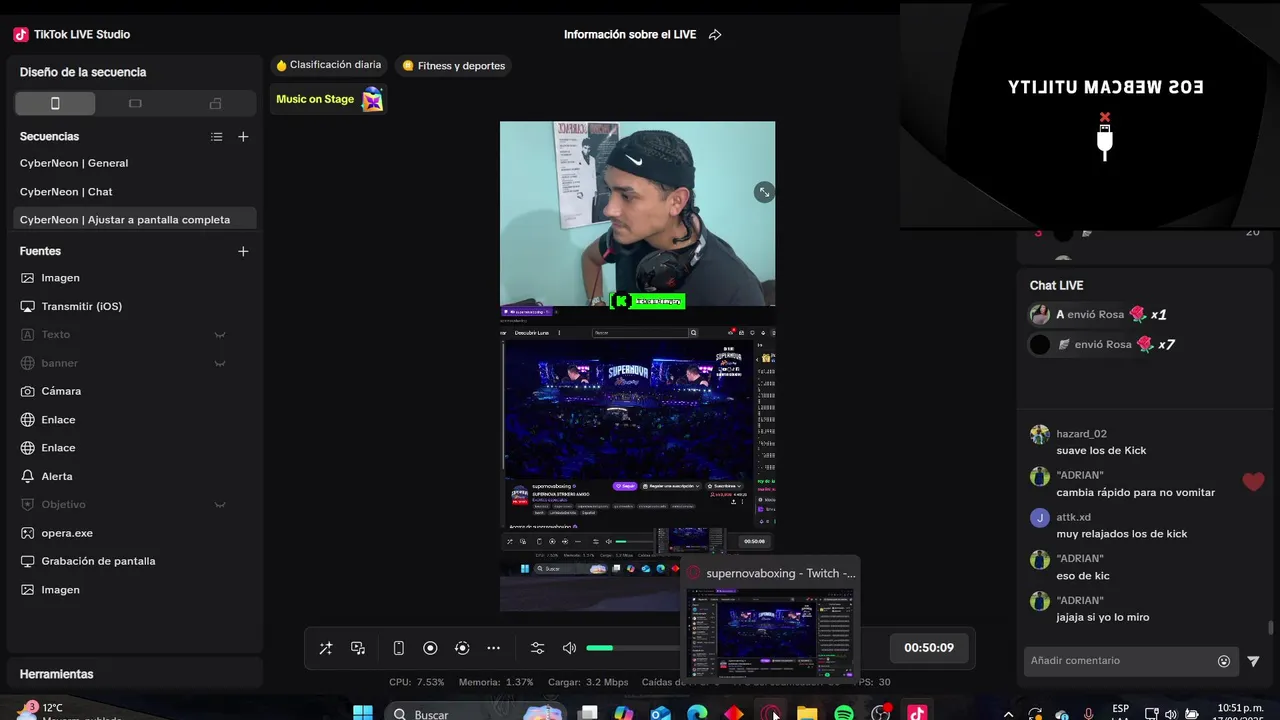
Task: Open the supernovaboxing Twitch thumbnail preview
Action: pos(769,633)
